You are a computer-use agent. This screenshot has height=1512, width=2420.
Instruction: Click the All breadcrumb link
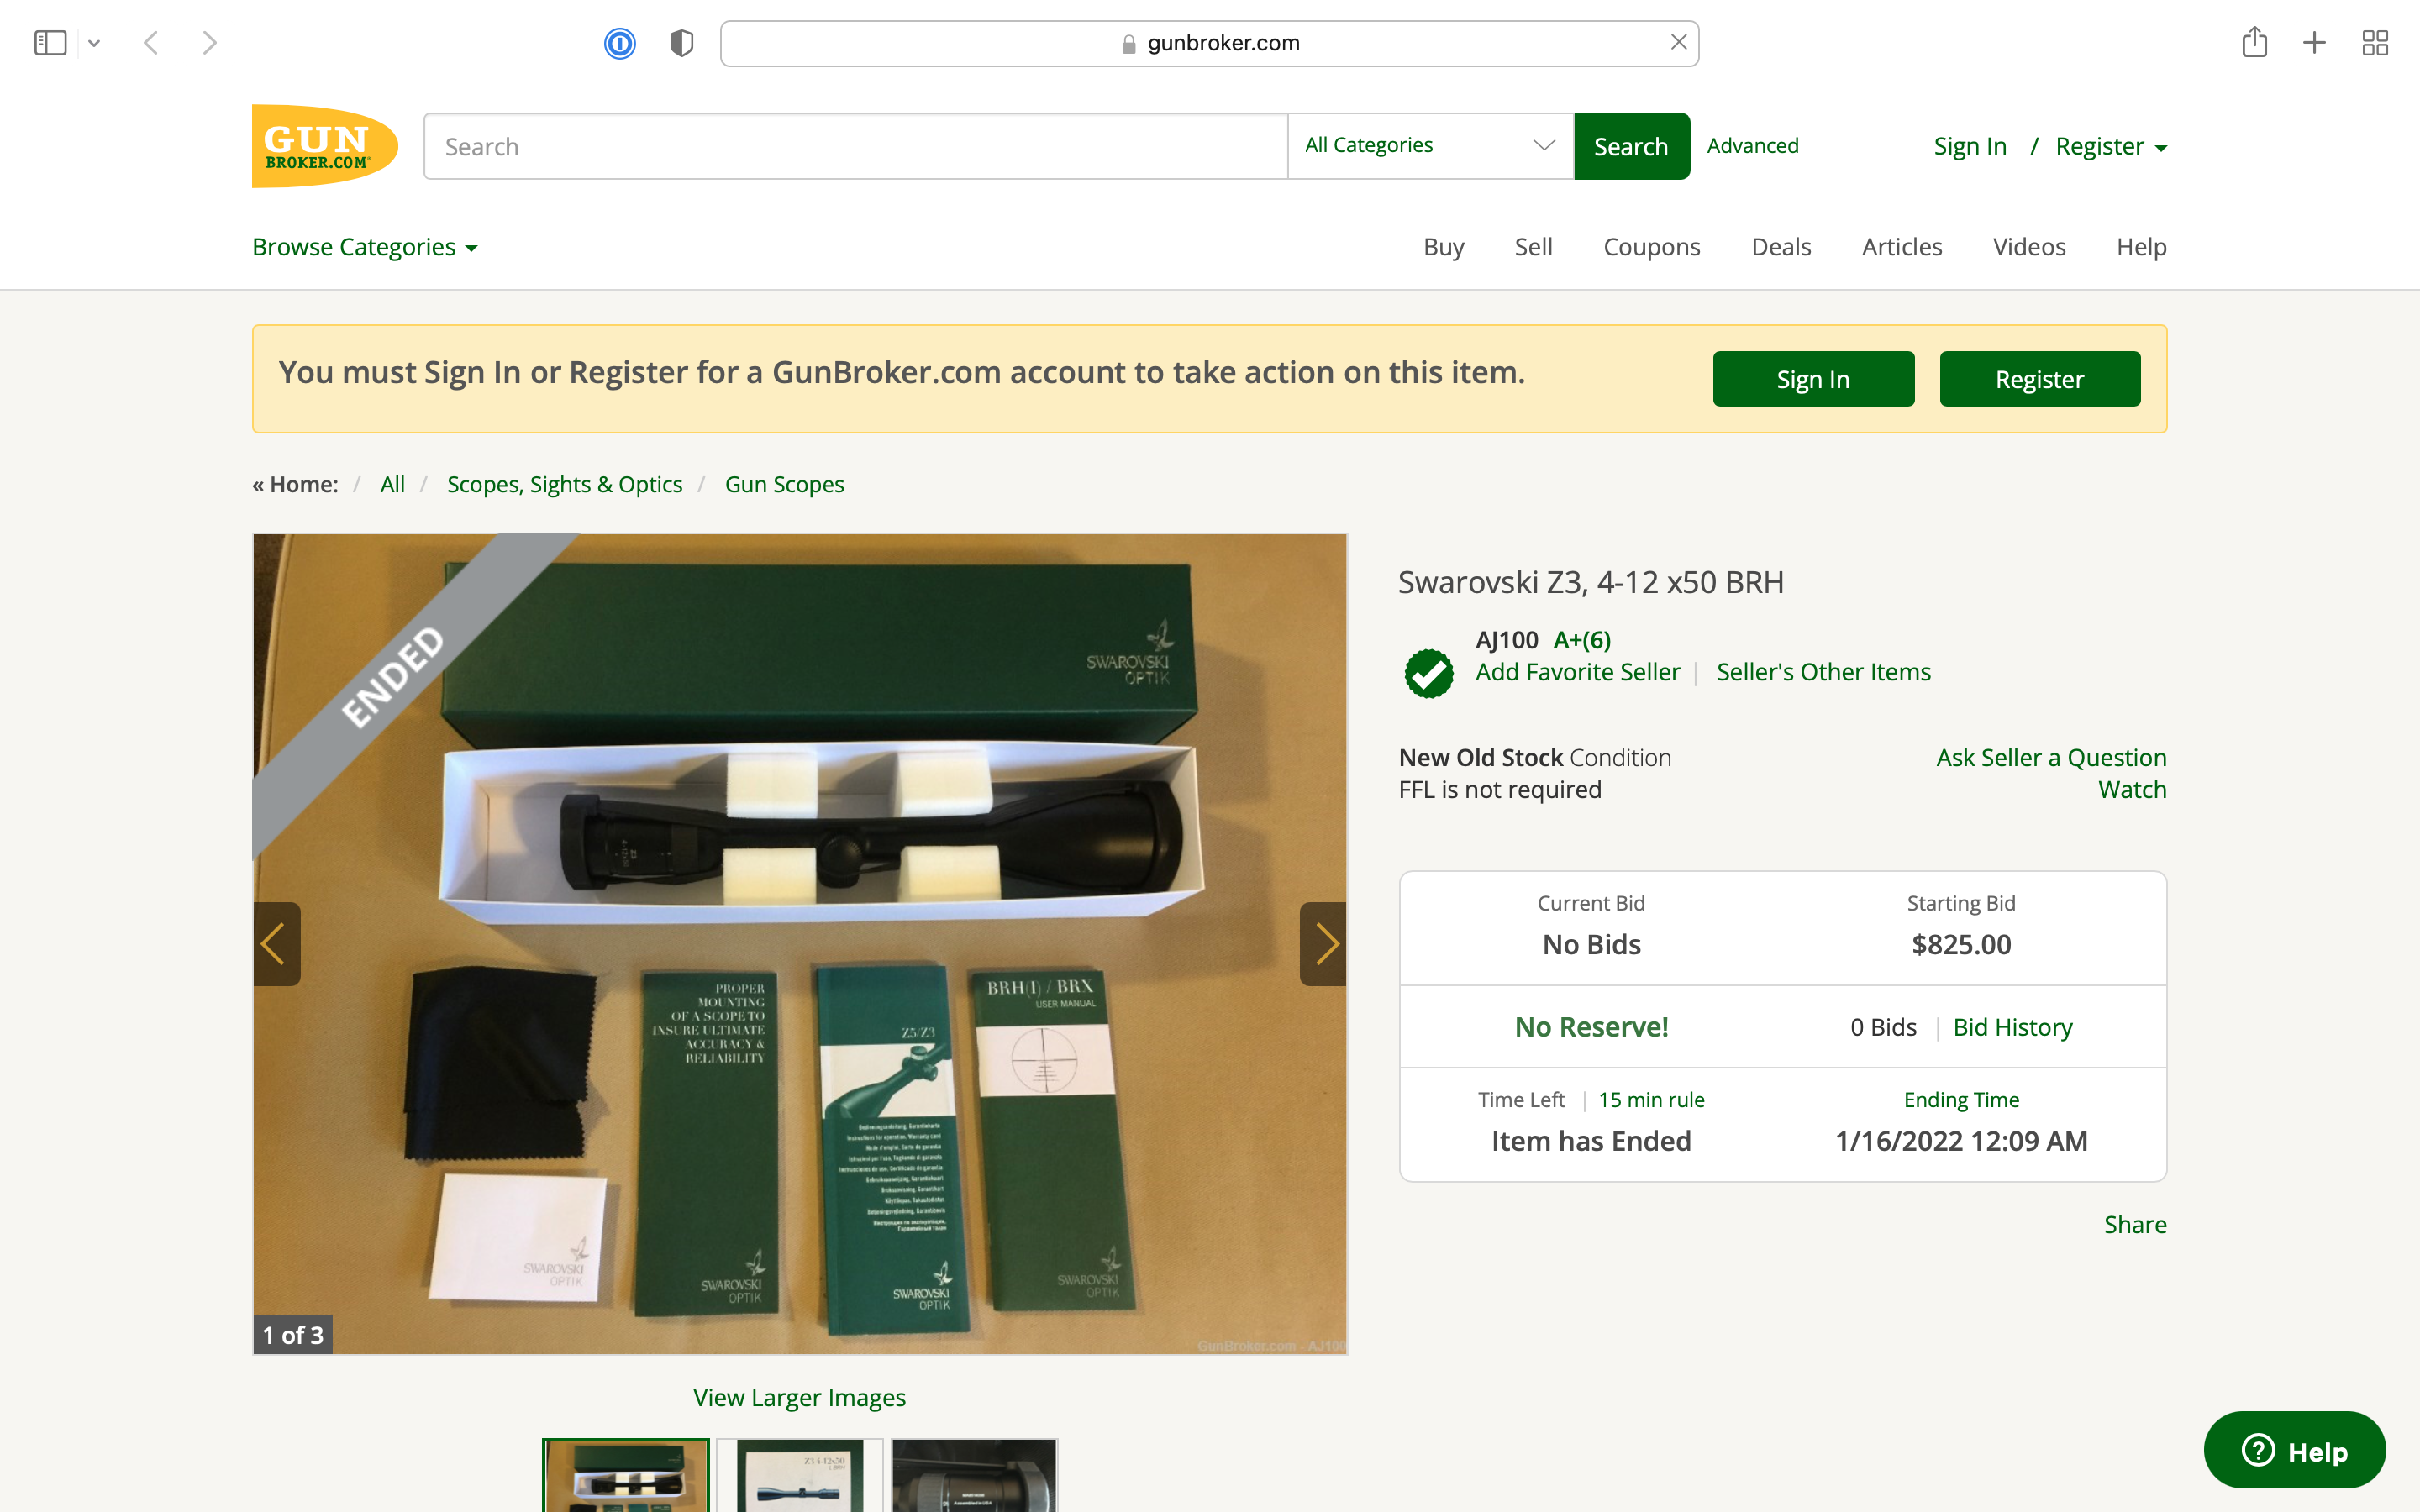tap(392, 484)
